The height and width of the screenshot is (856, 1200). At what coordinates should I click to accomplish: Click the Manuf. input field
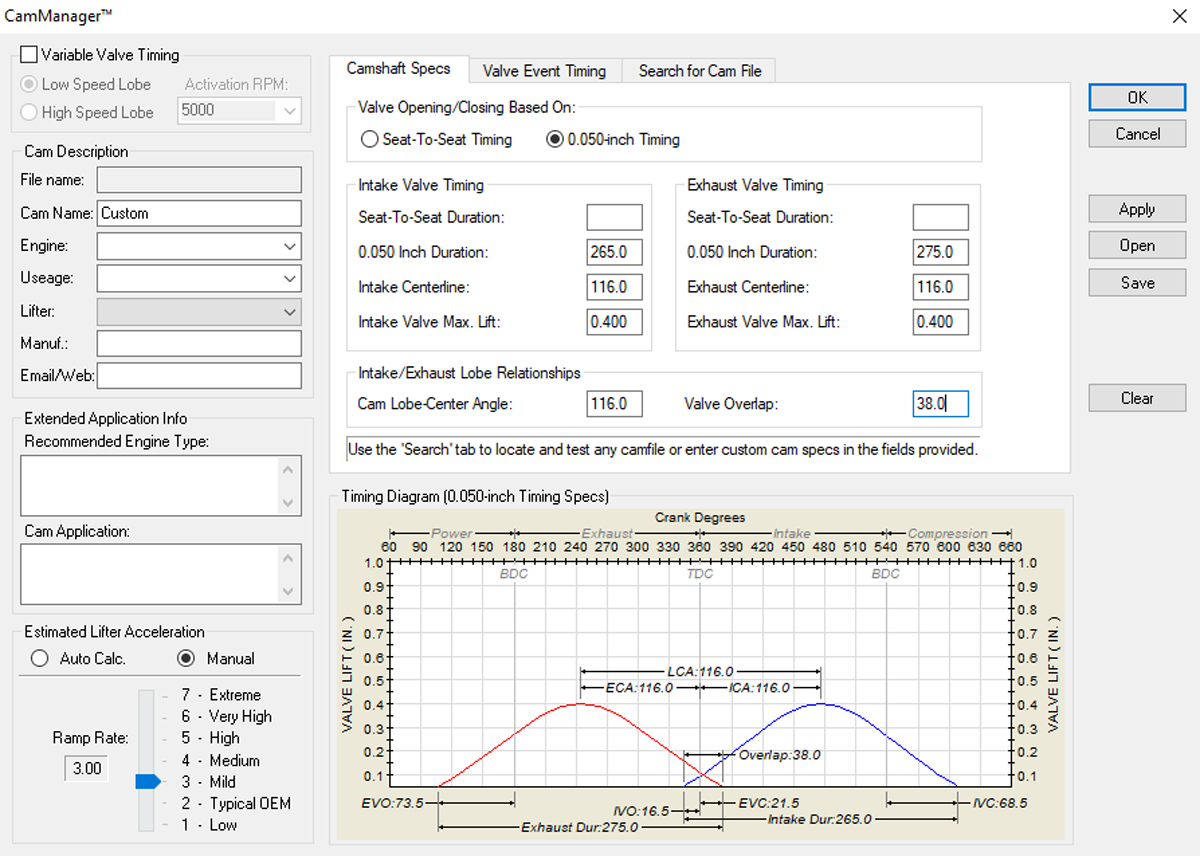[x=199, y=344]
